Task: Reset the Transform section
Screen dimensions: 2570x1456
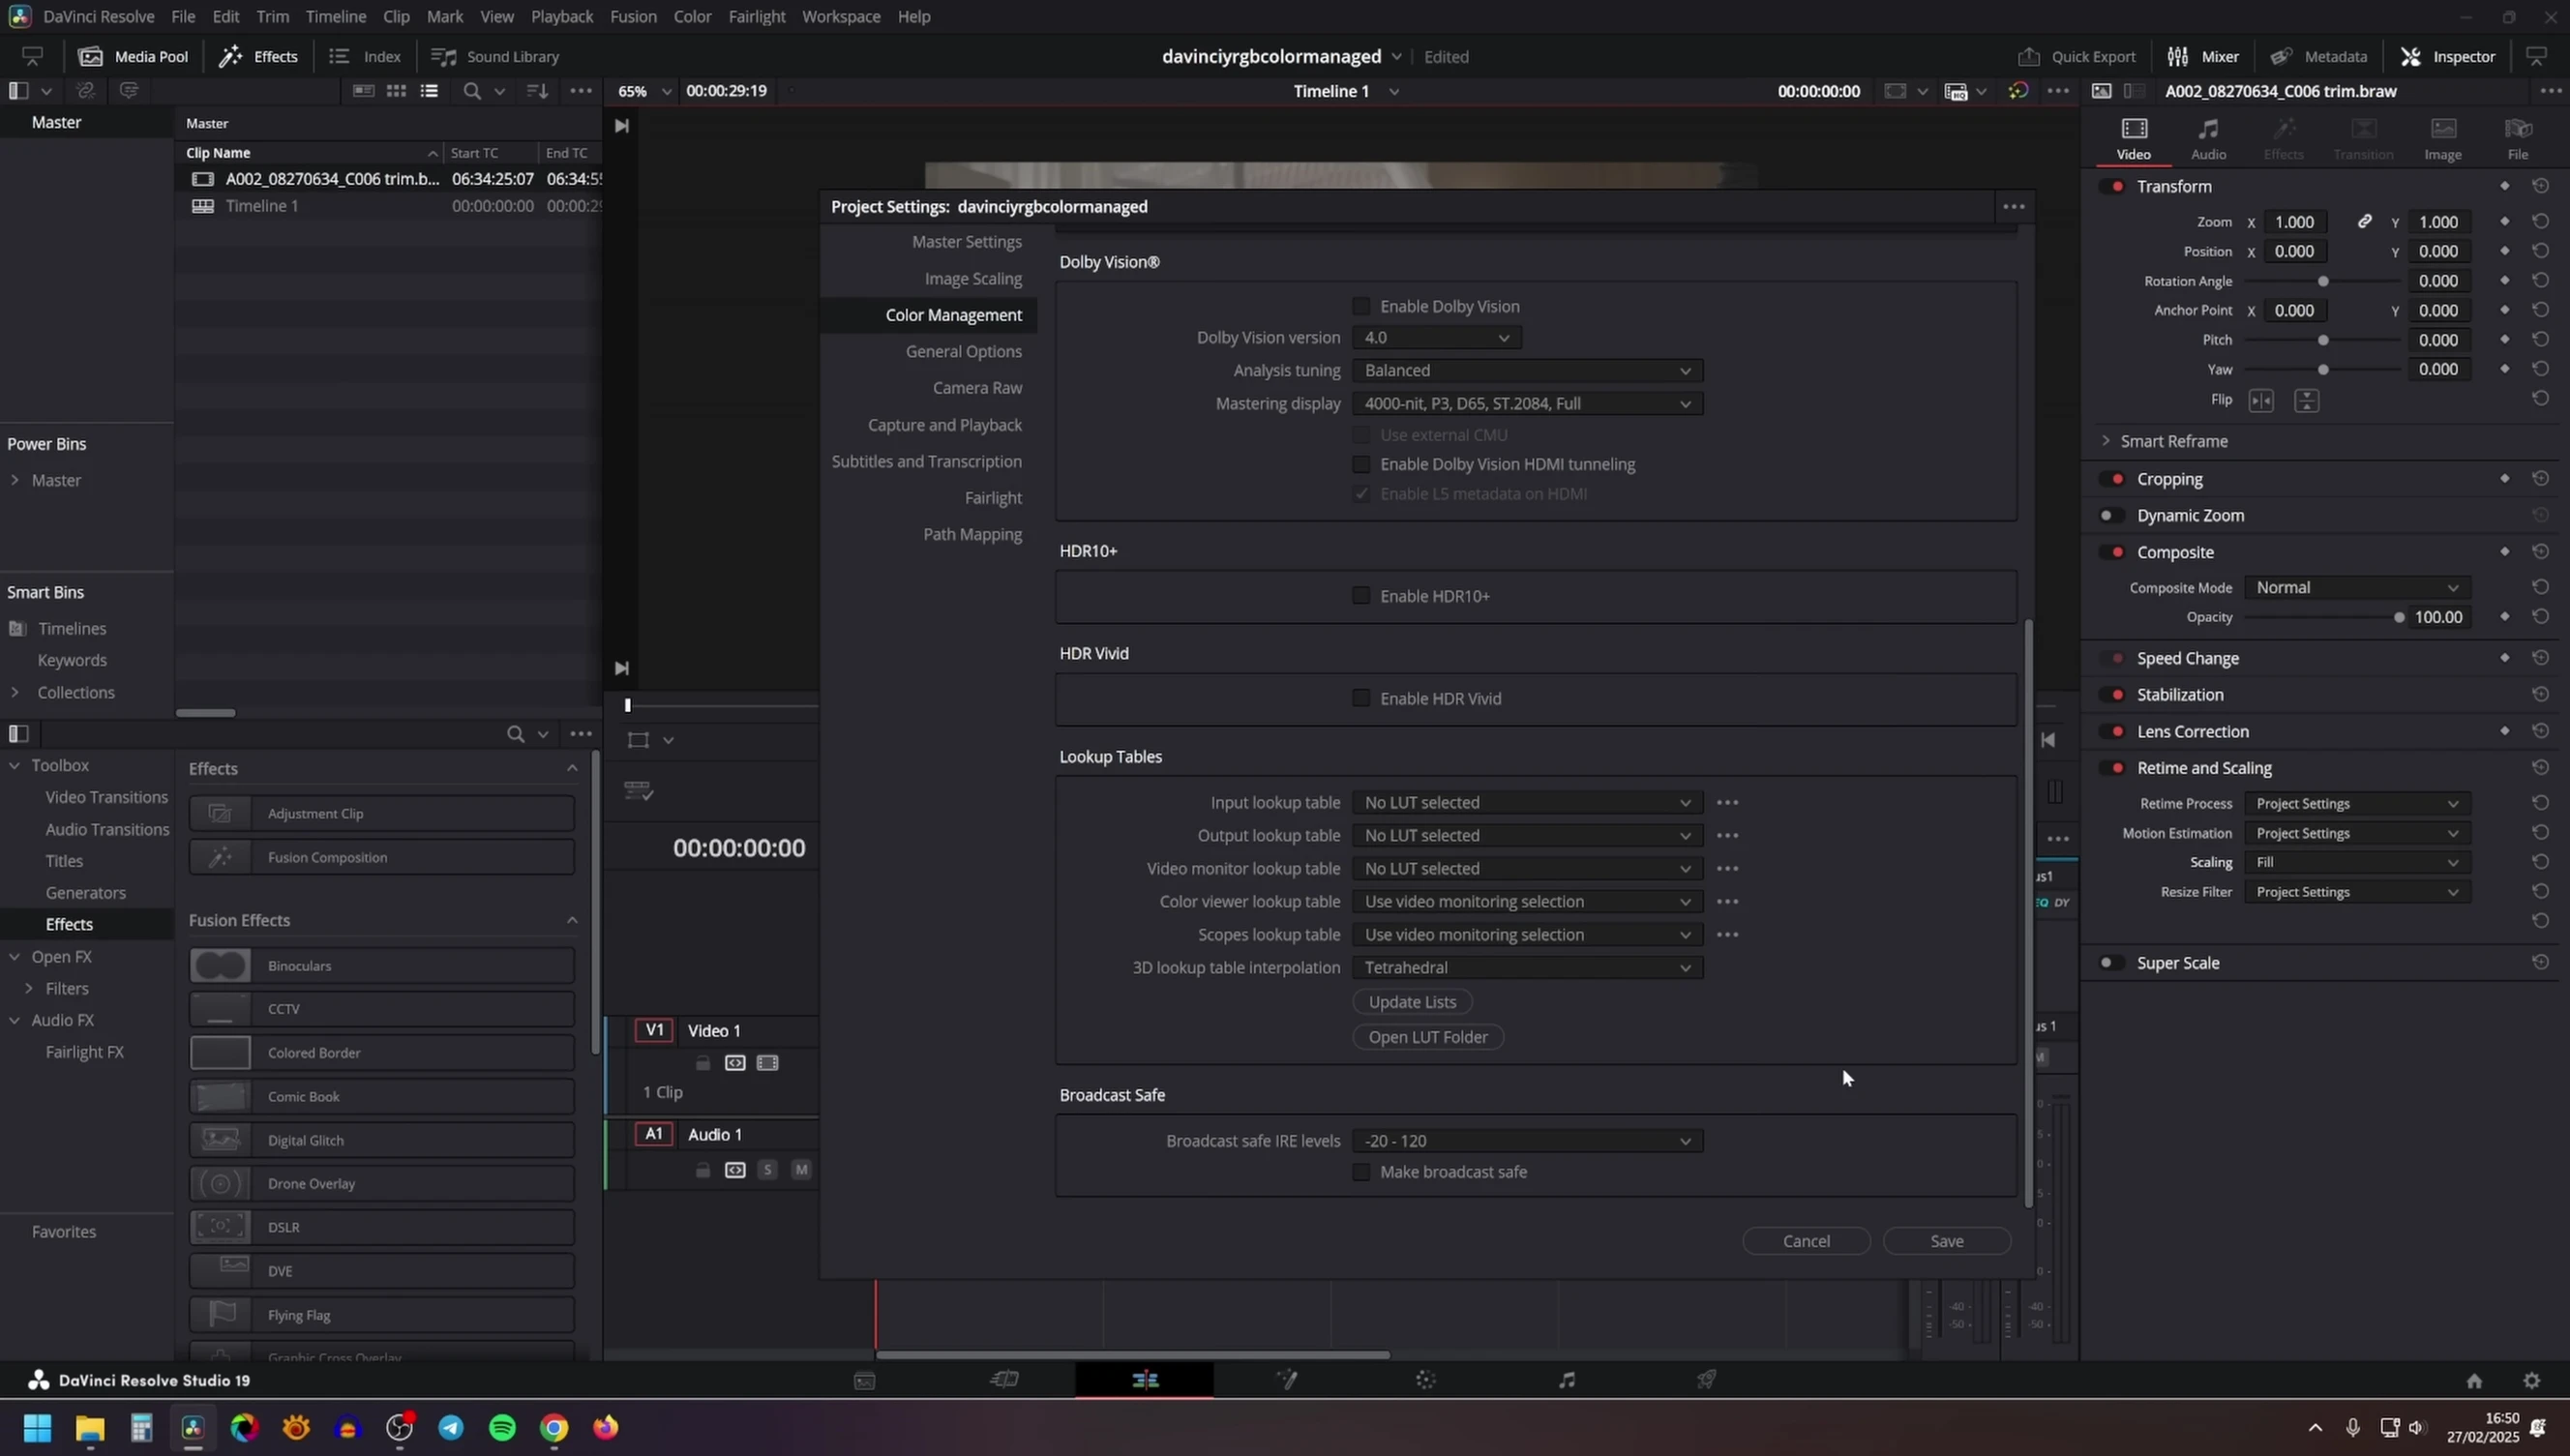Action: point(2540,186)
